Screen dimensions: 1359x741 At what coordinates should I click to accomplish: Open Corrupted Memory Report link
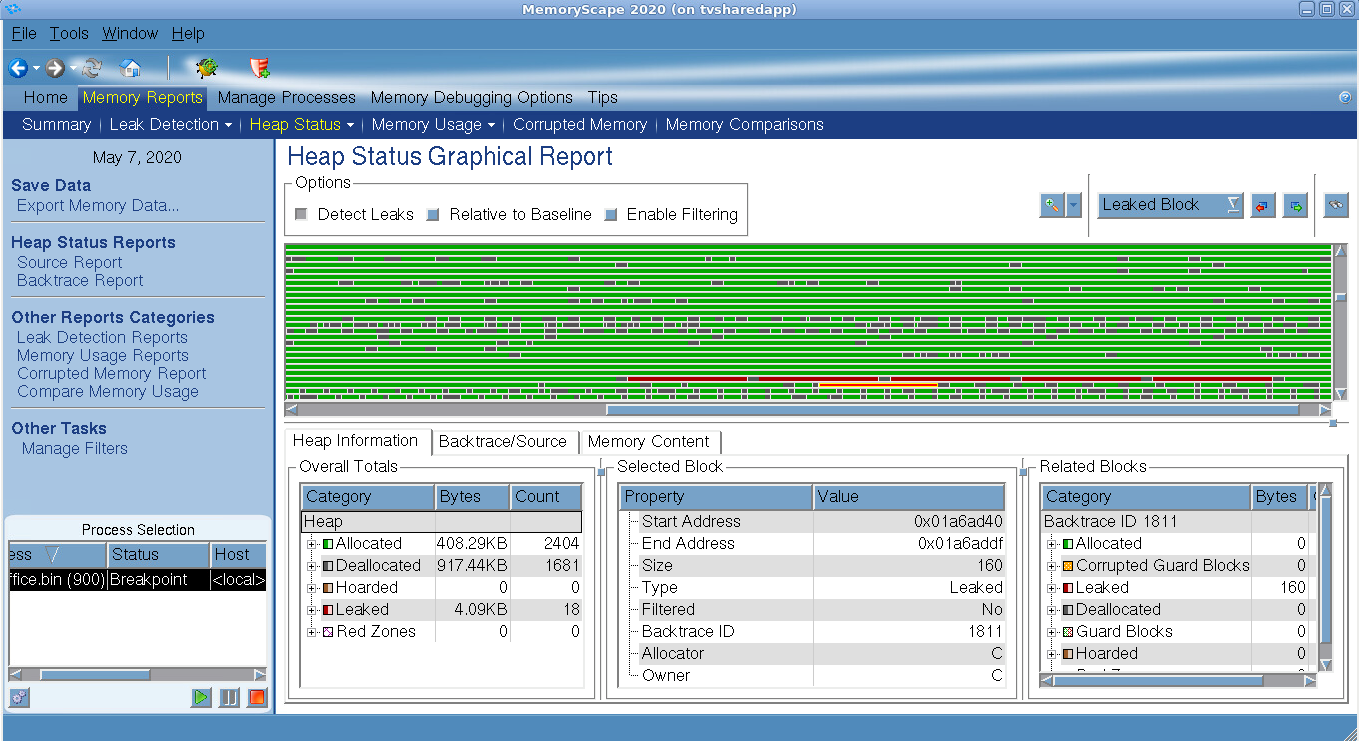pyautogui.click(x=112, y=374)
